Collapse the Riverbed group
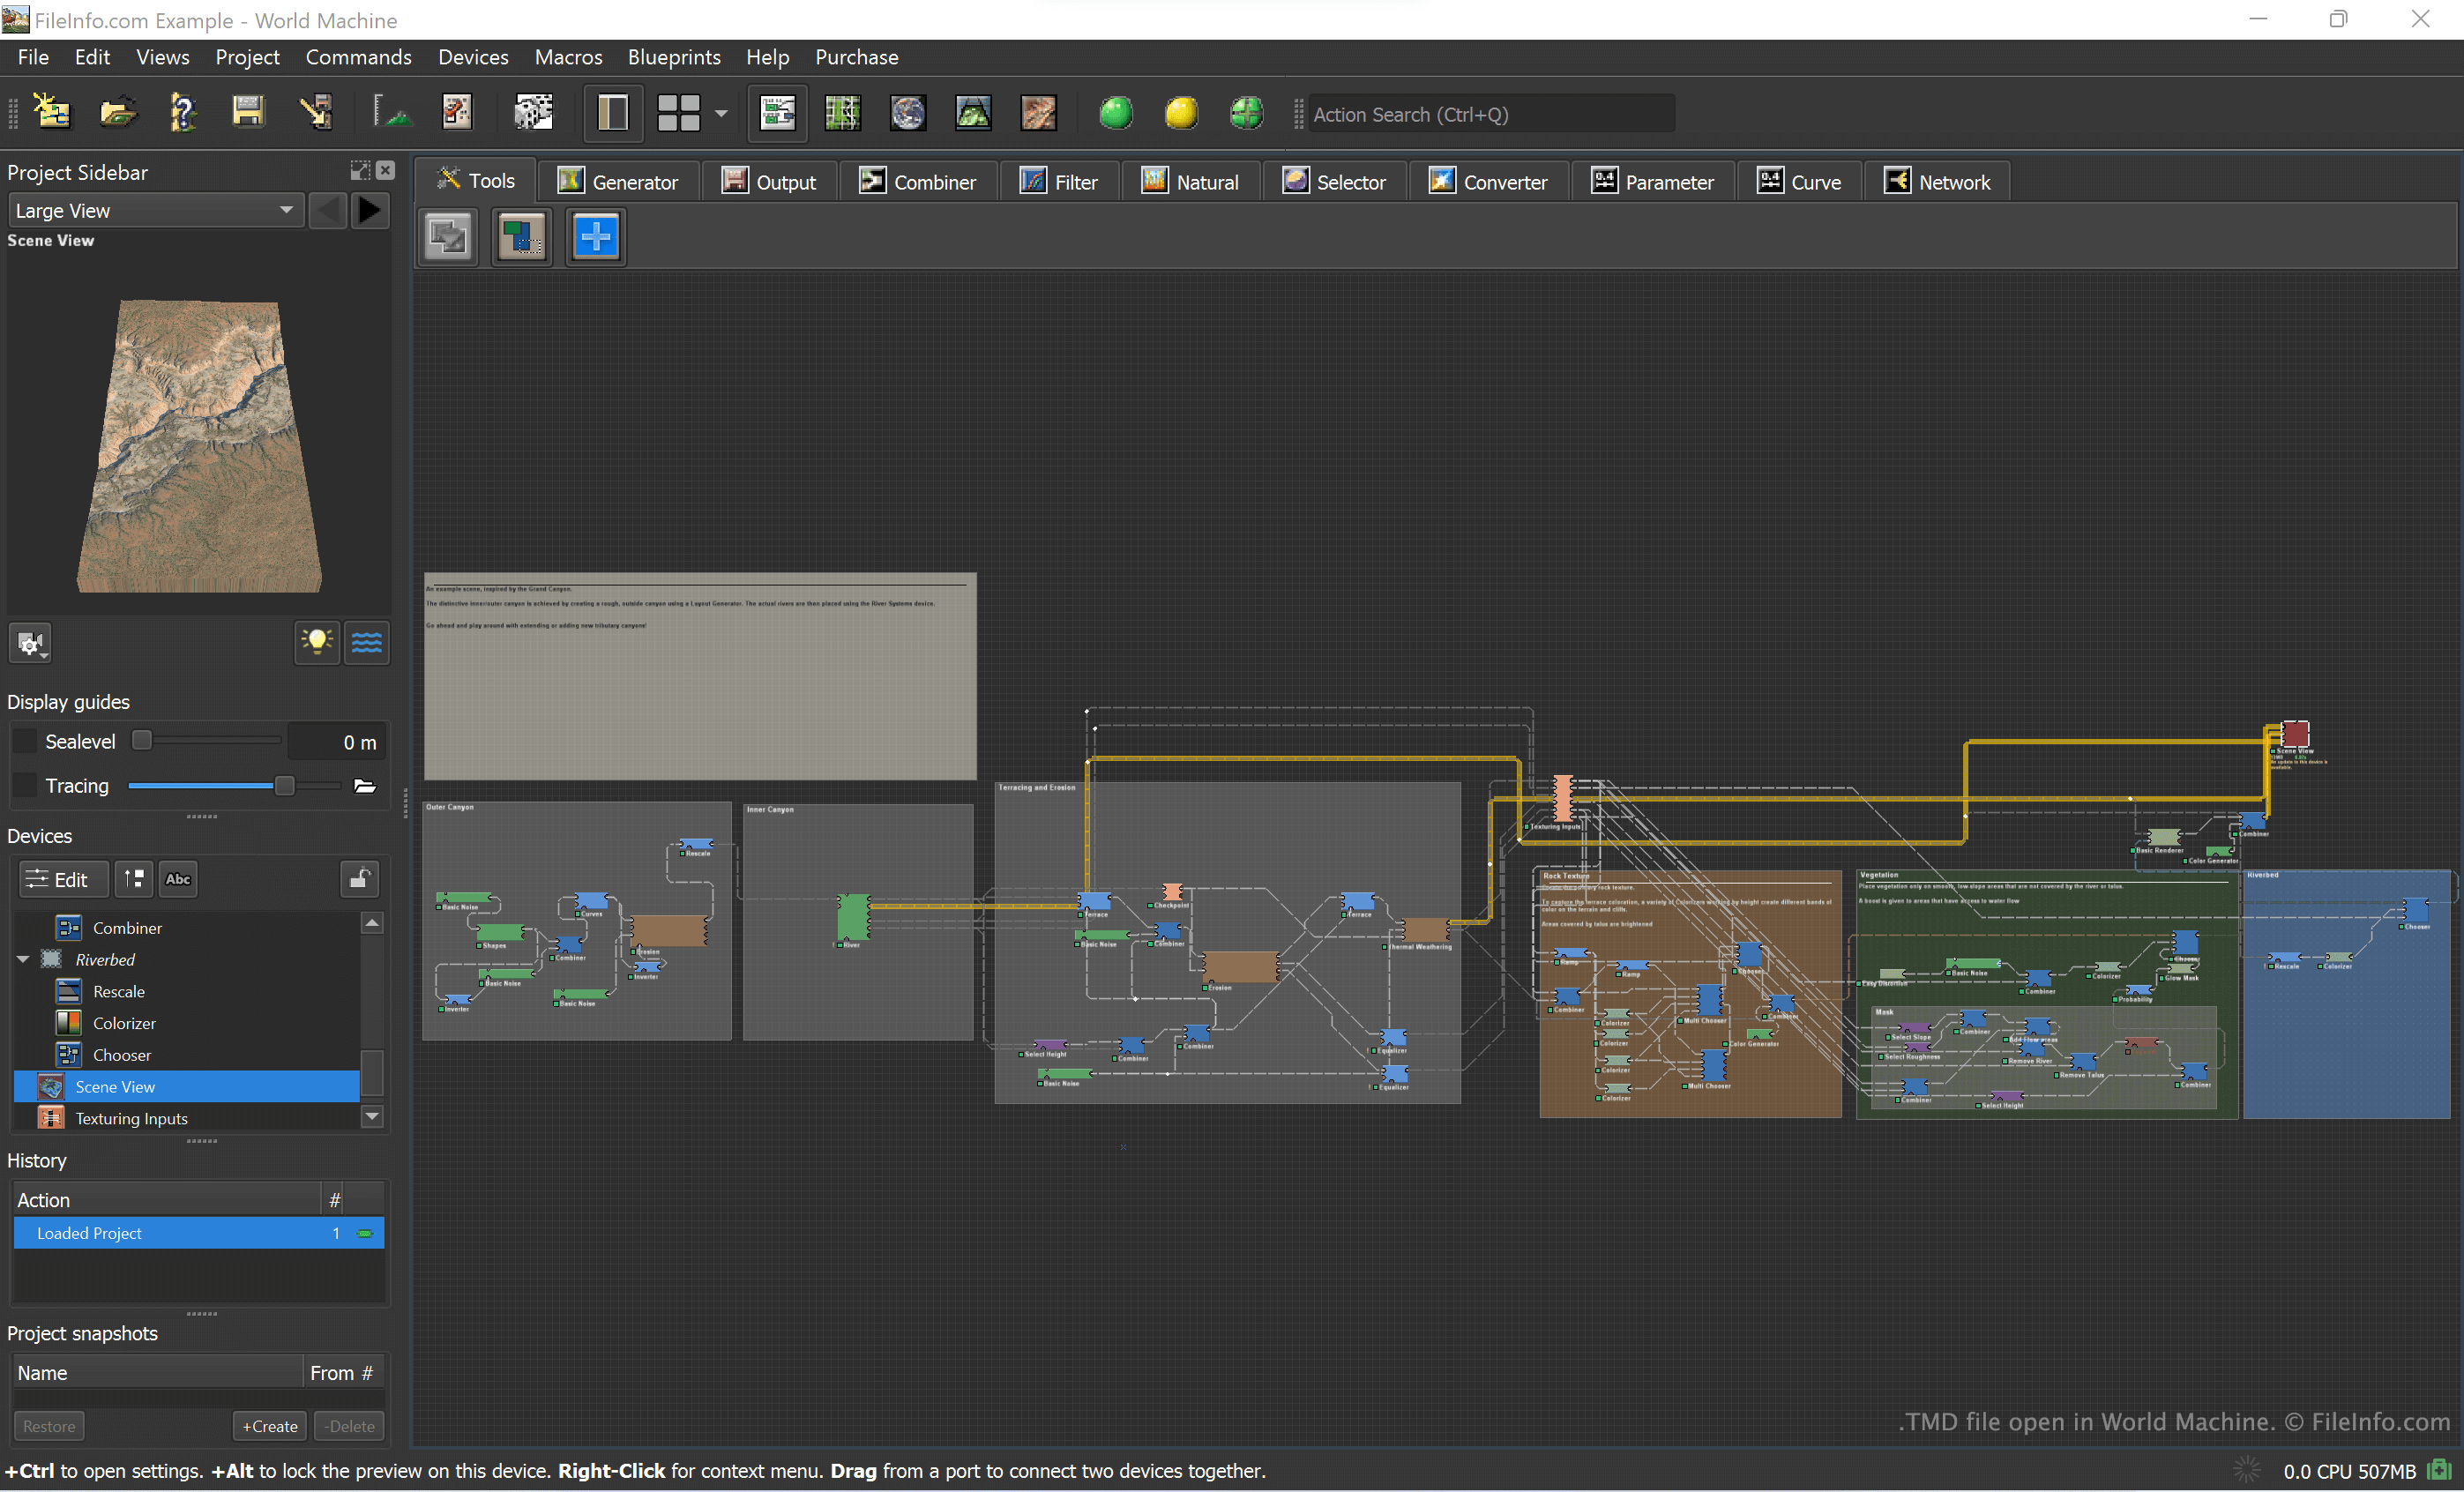 (23, 959)
